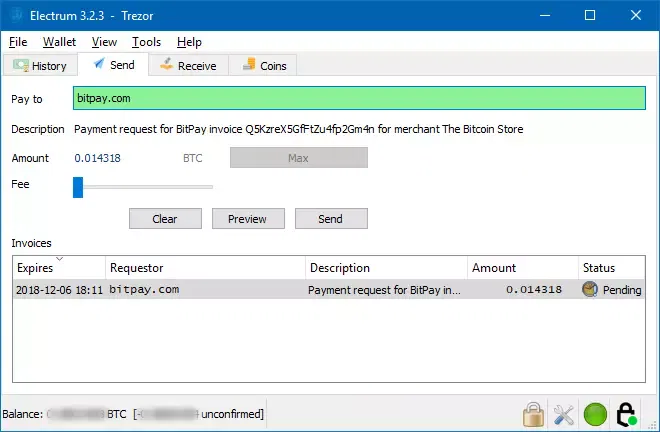660x432 pixels.
Task: Select the Send tab
Action: pyautogui.click(x=114, y=65)
